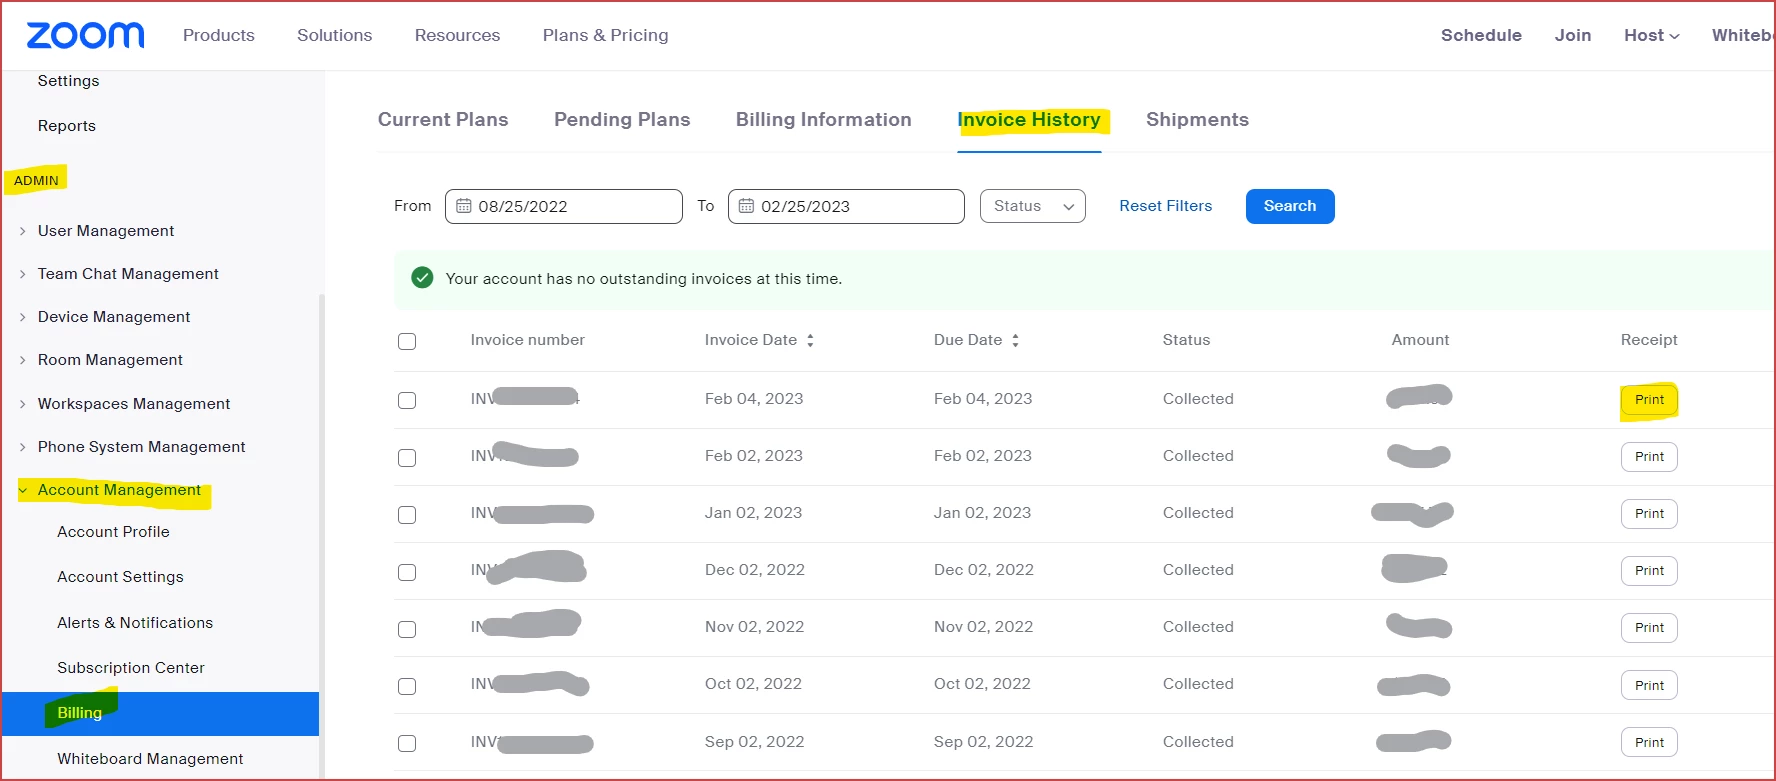
Task: Click the calendar icon in To date field
Action: (746, 206)
